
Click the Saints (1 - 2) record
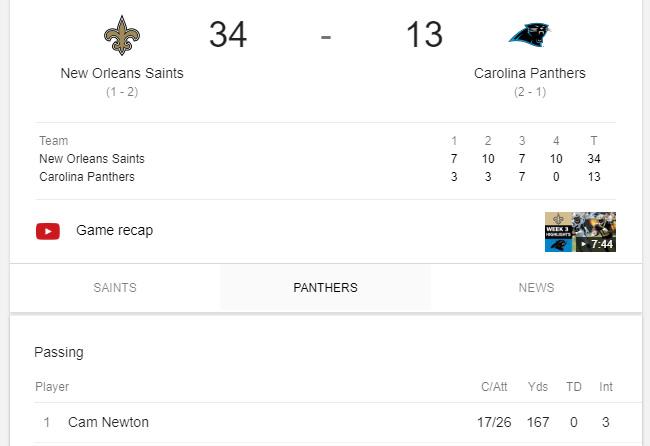(x=122, y=92)
